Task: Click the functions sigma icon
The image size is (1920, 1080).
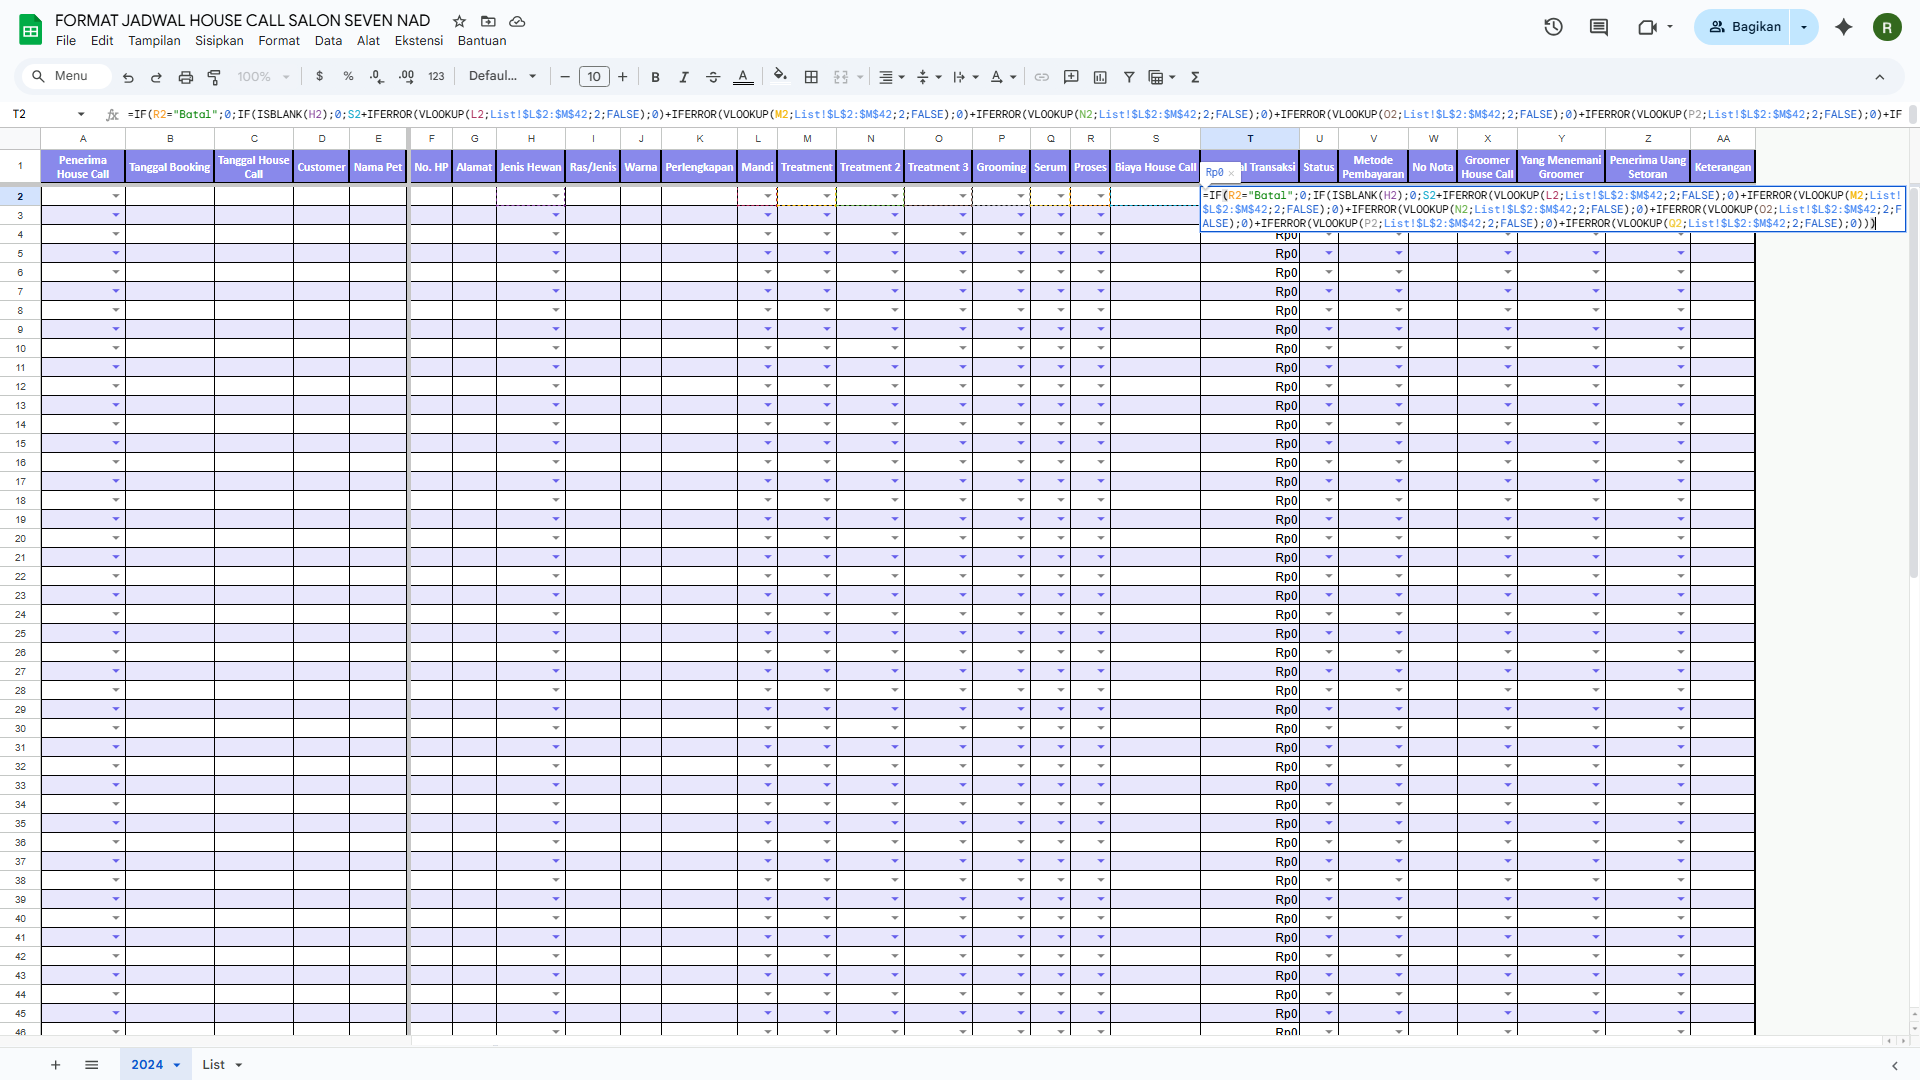Action: pos(1195,77)
